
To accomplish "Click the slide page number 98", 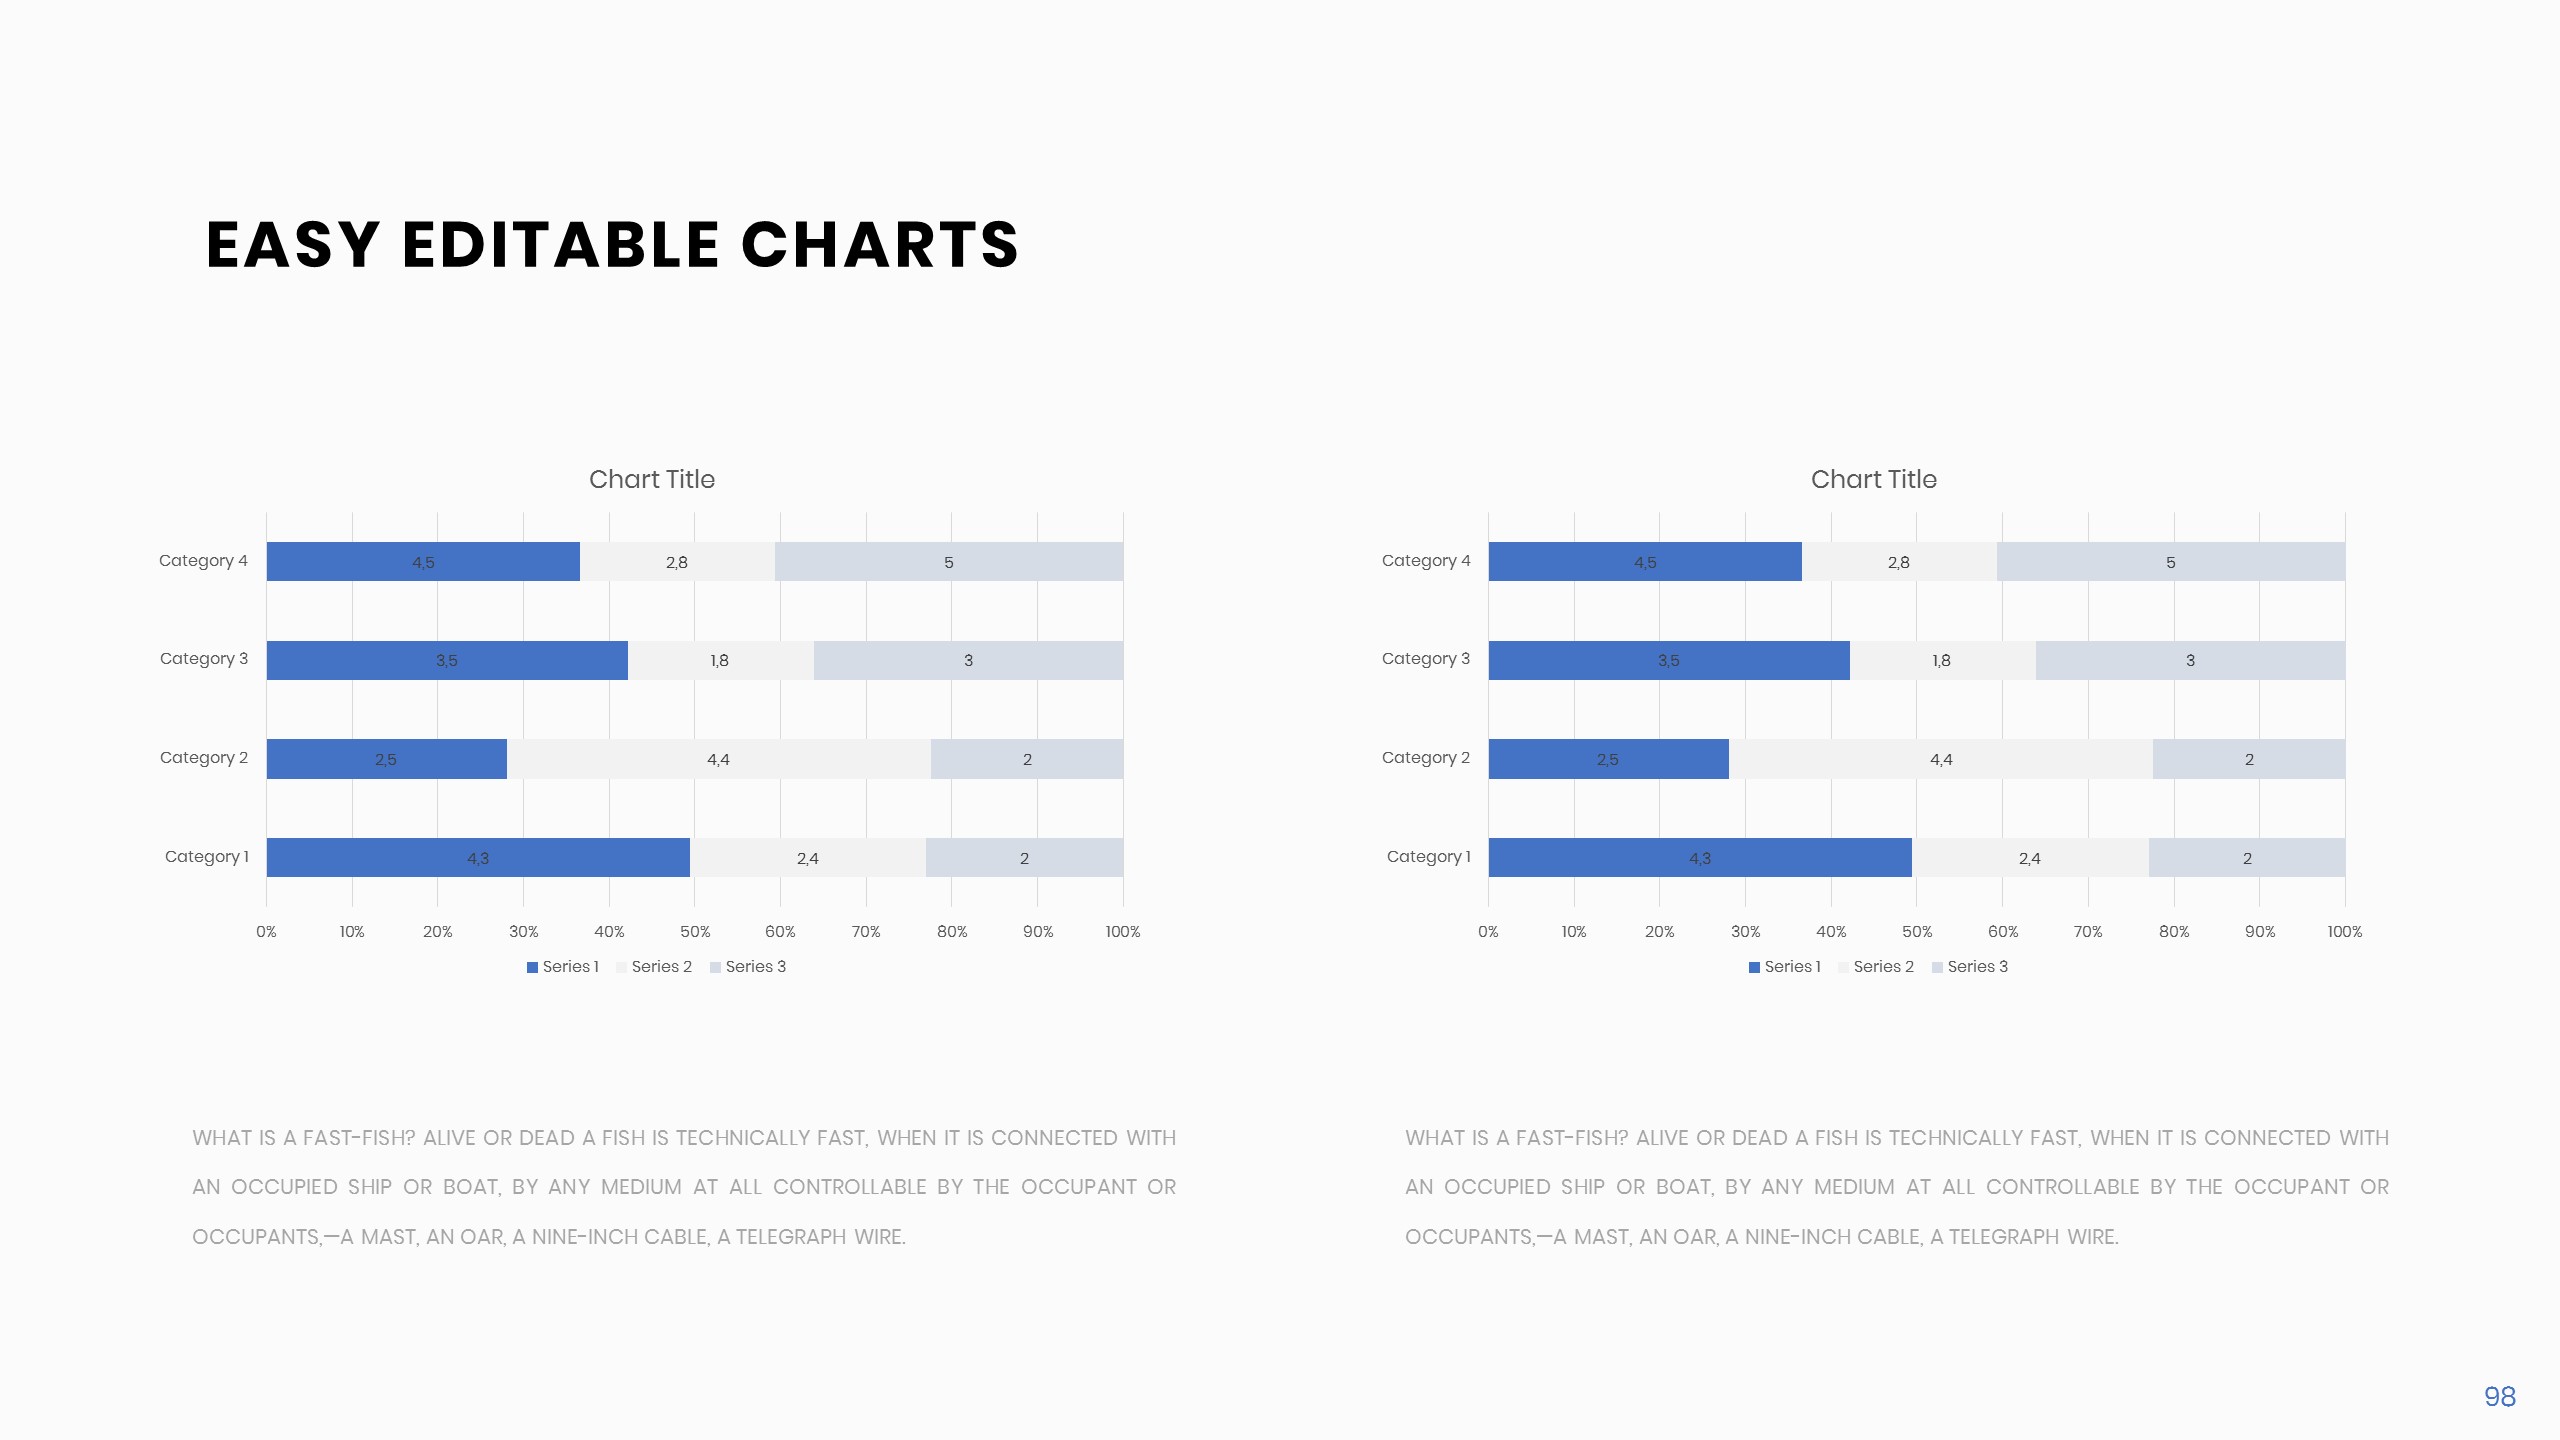I will pyautogui.click(x=2499, y=1397).
